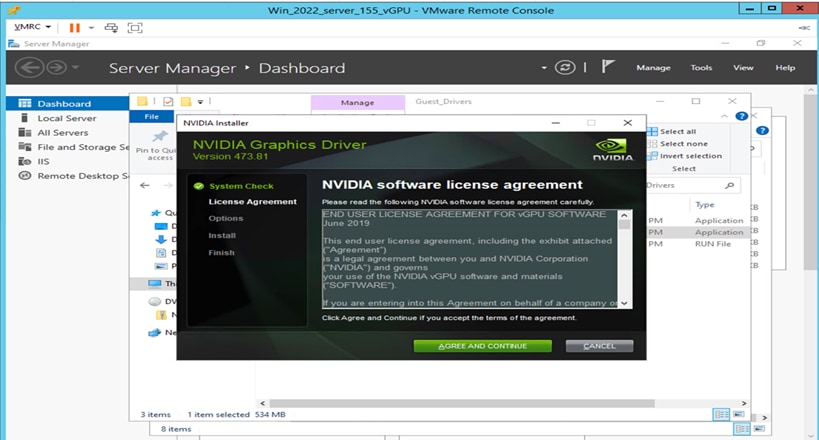The width and height of the screenshot is (819, 440).
Task: Click new folder icon in Explorer title bar
Action: 185,101
